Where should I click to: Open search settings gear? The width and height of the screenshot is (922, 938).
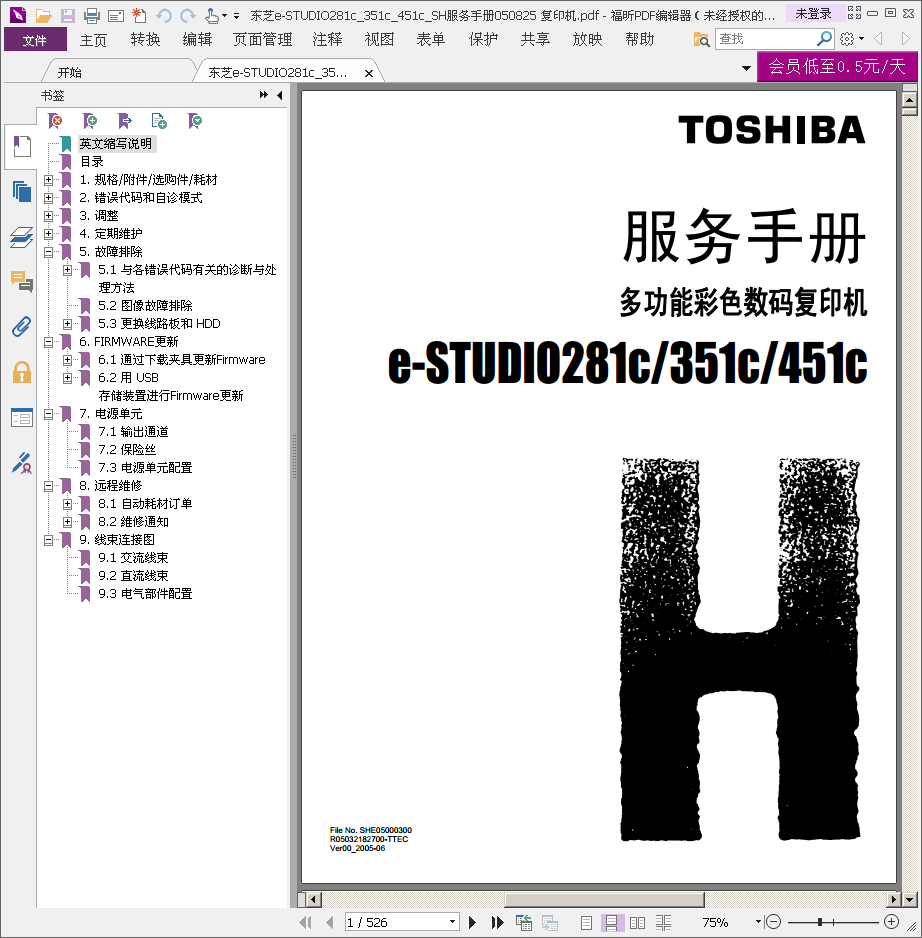847,39
